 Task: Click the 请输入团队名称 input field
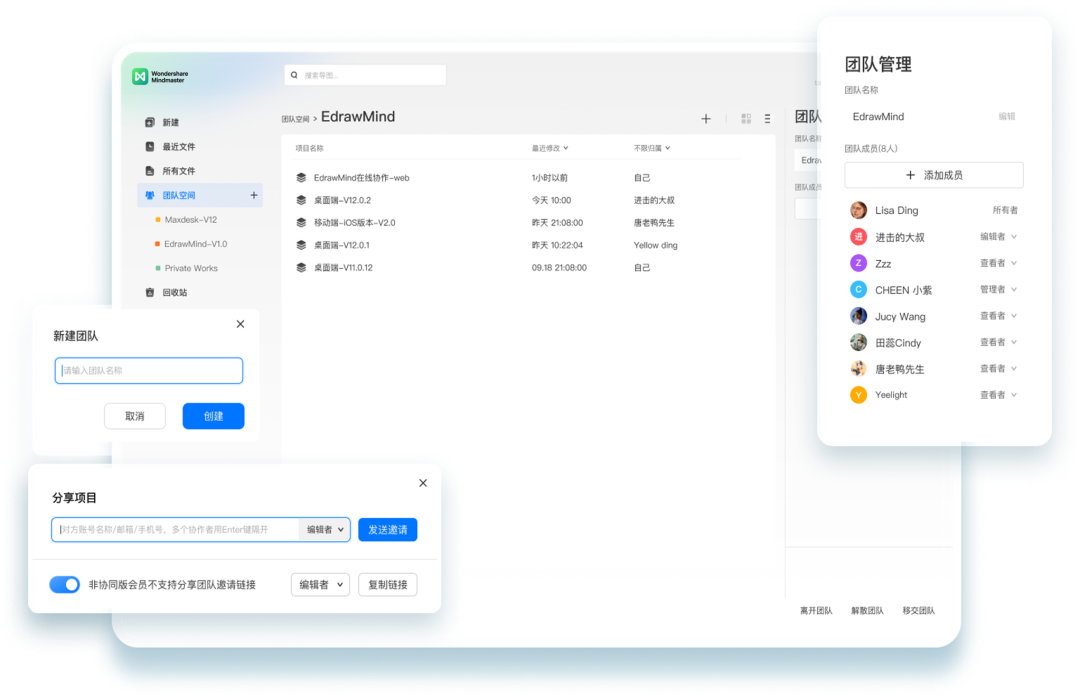coord(149,371)
